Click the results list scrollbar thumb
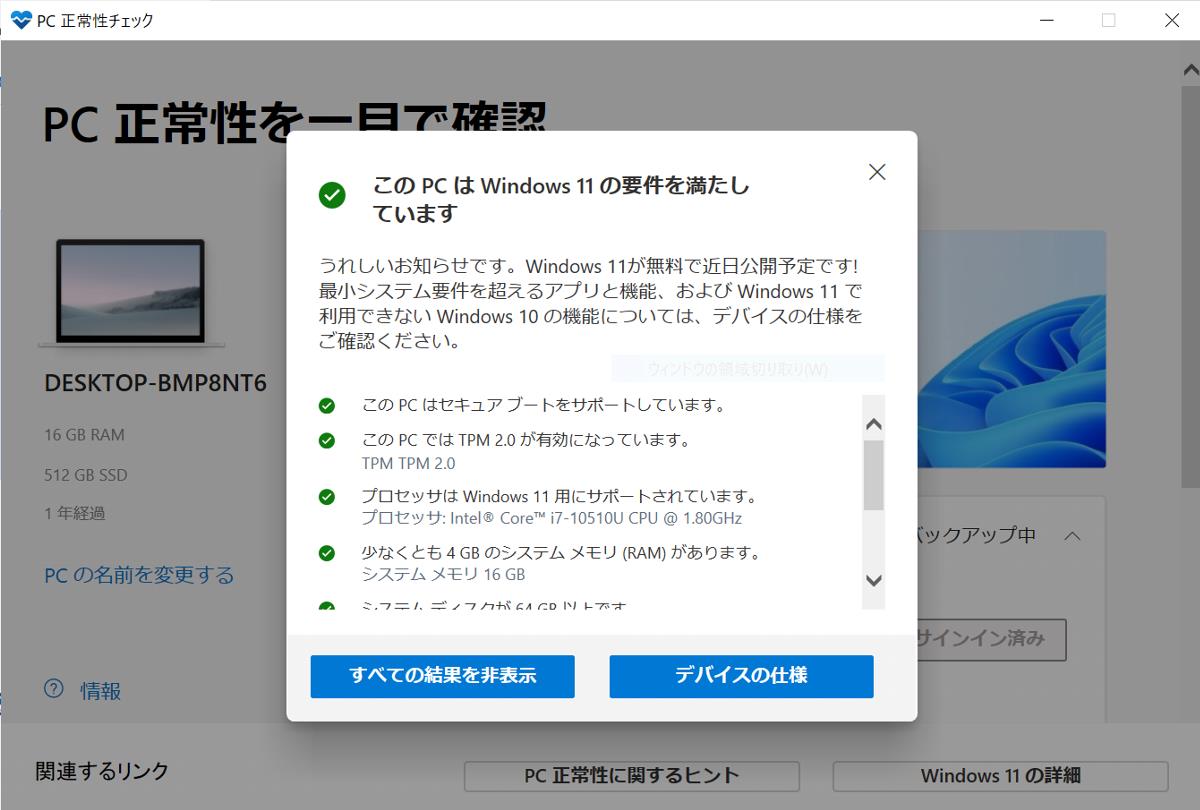 coord(873,475)
